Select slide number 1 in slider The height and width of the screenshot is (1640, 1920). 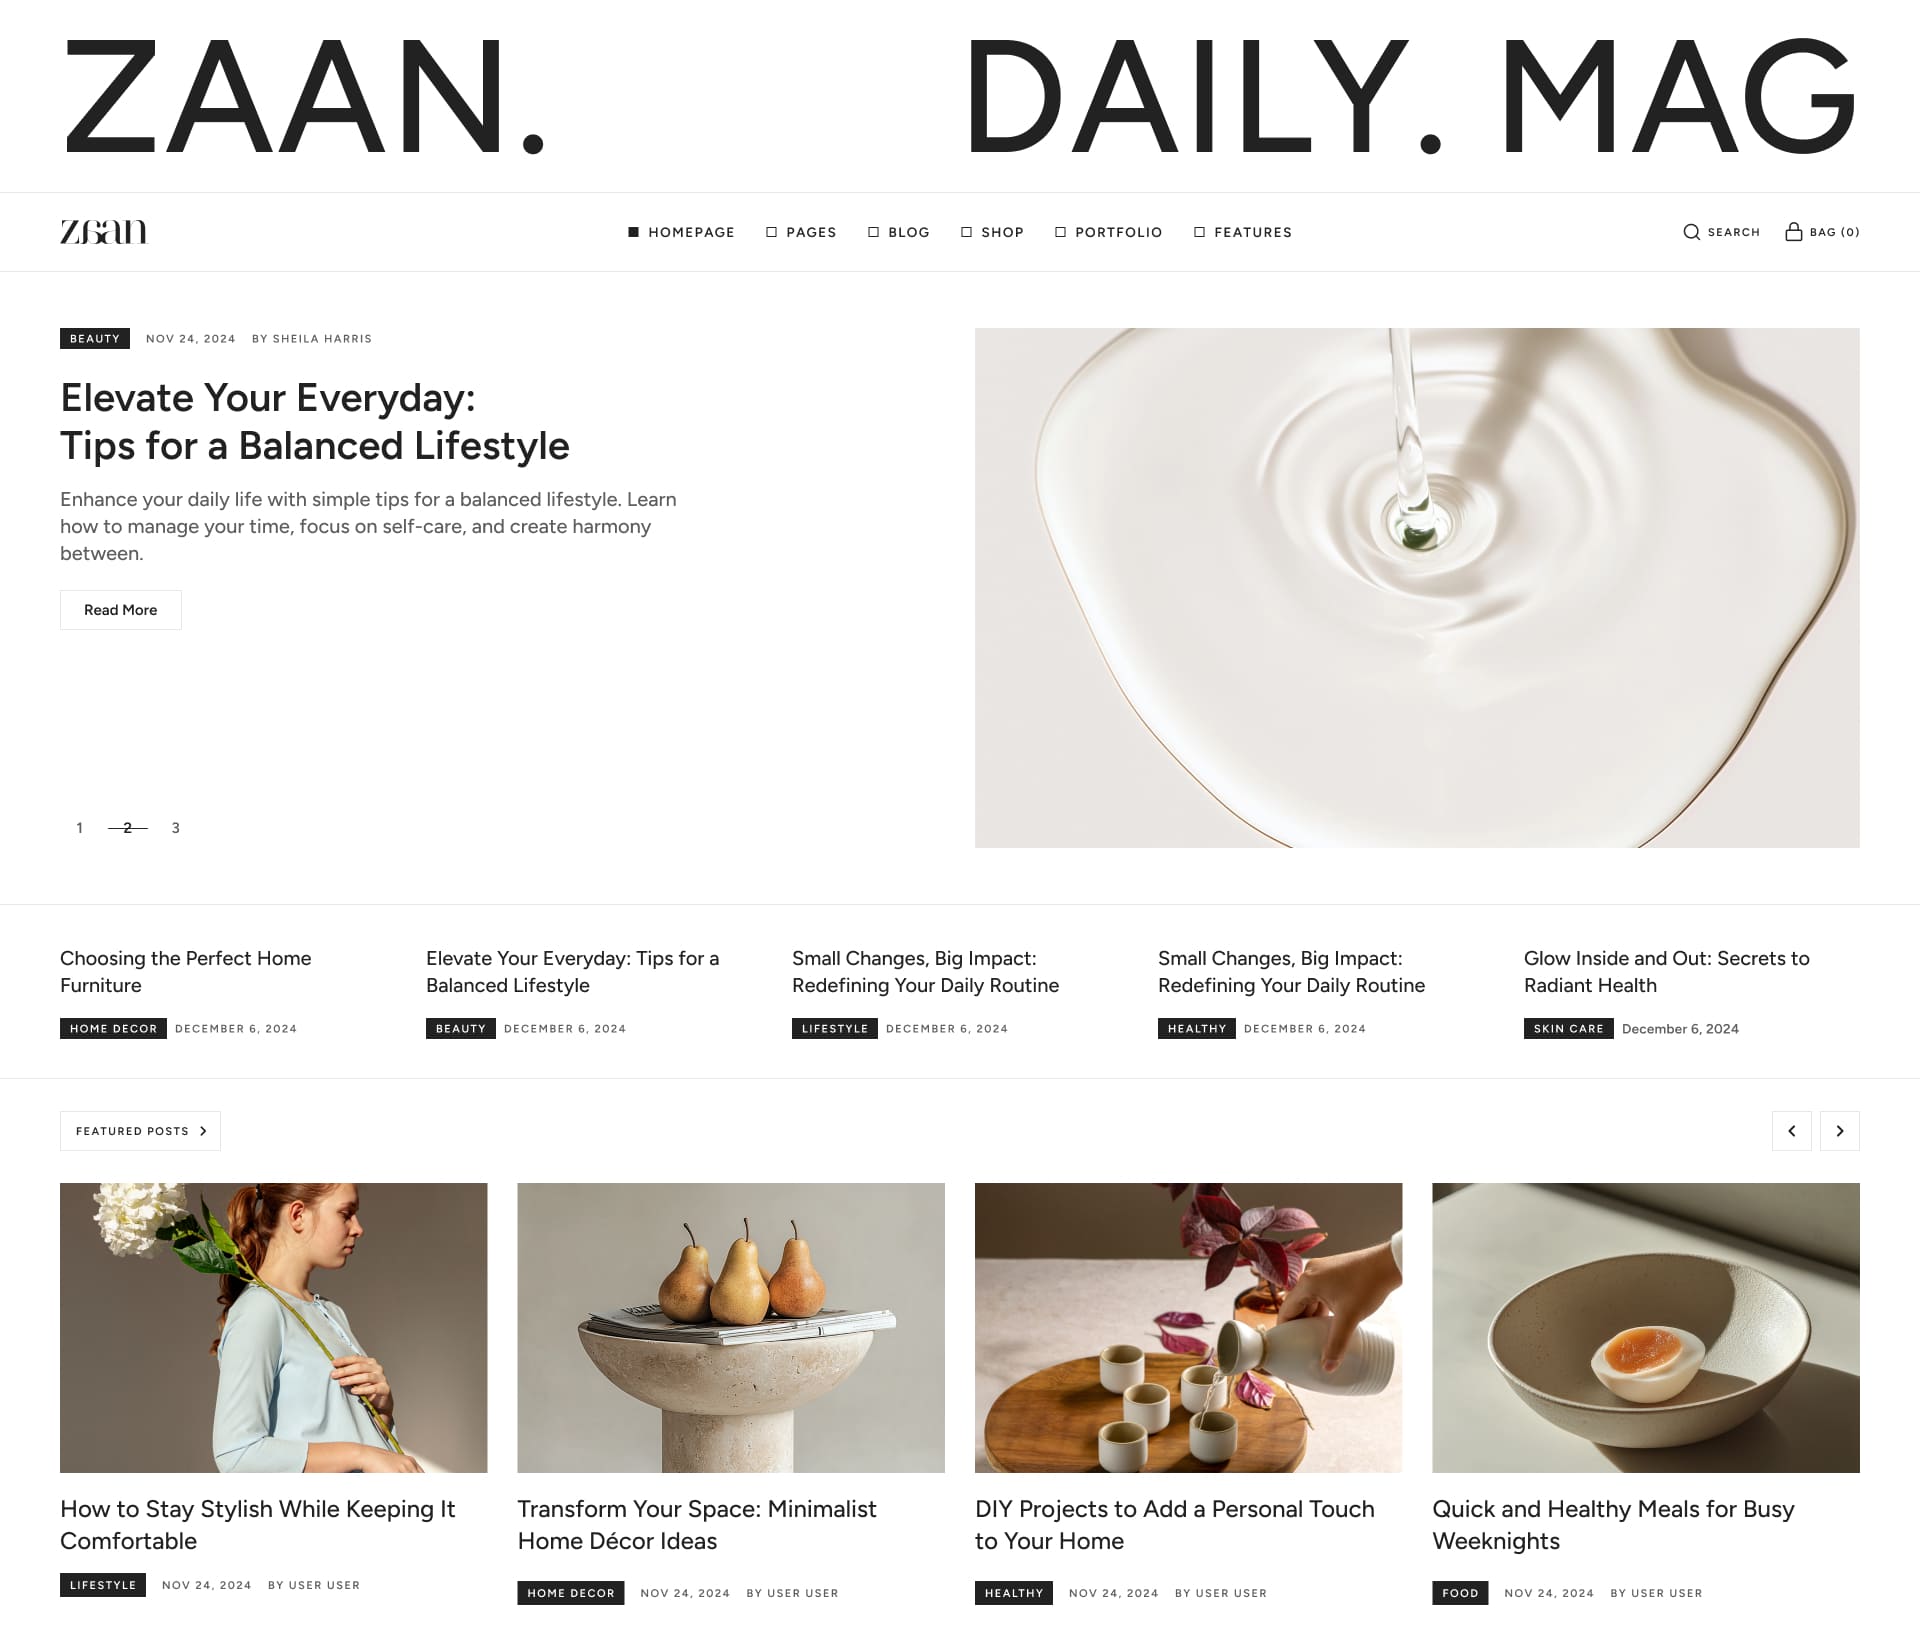[x=79, y=828]
